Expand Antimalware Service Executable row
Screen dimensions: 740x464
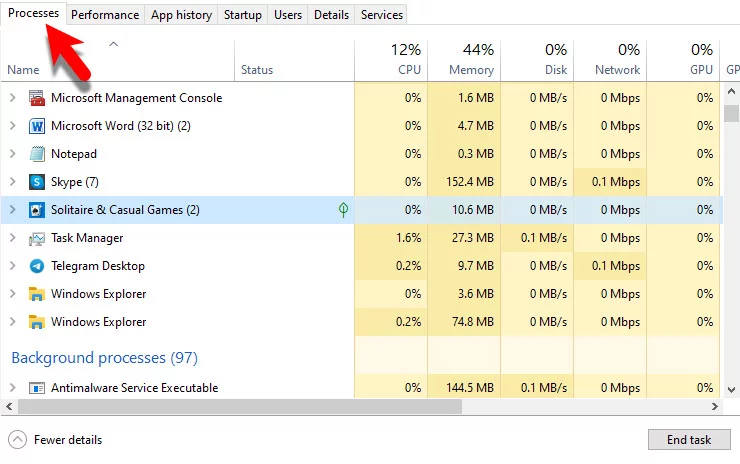(13, 388)
